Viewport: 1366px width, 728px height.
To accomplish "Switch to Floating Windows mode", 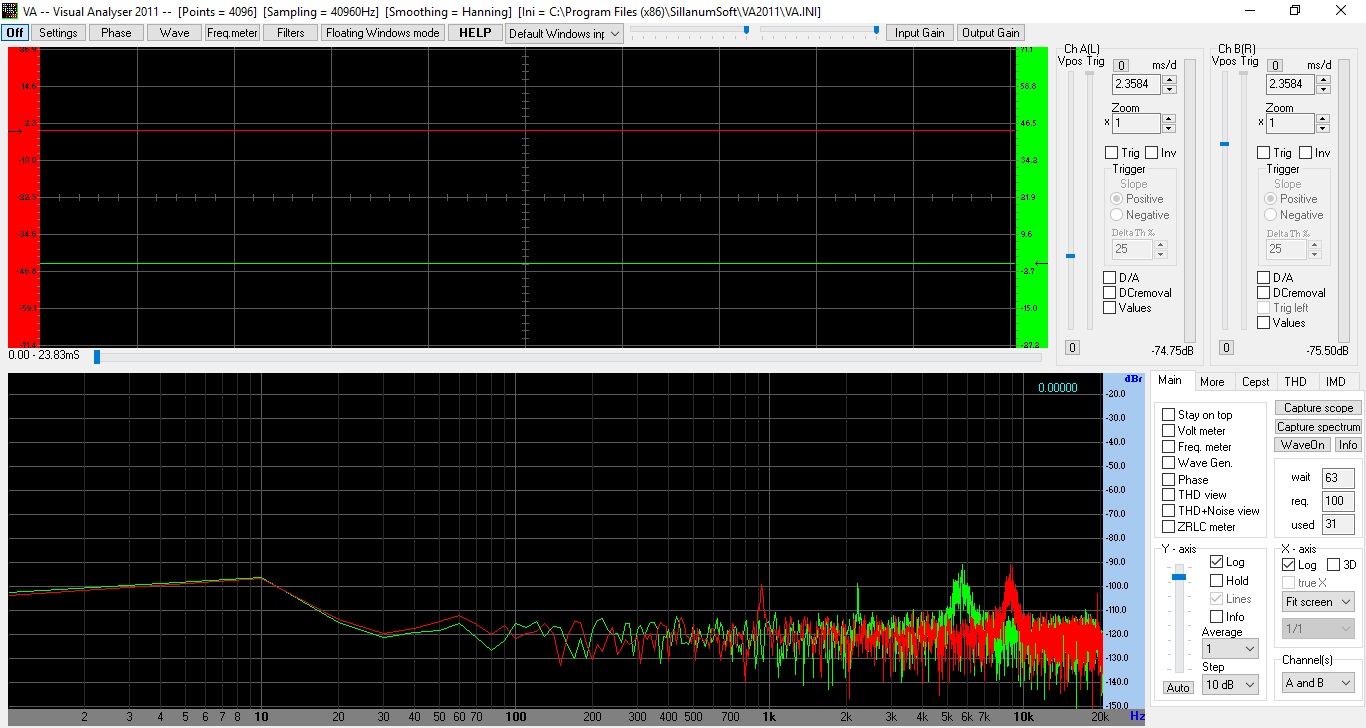I will [383, 33].
